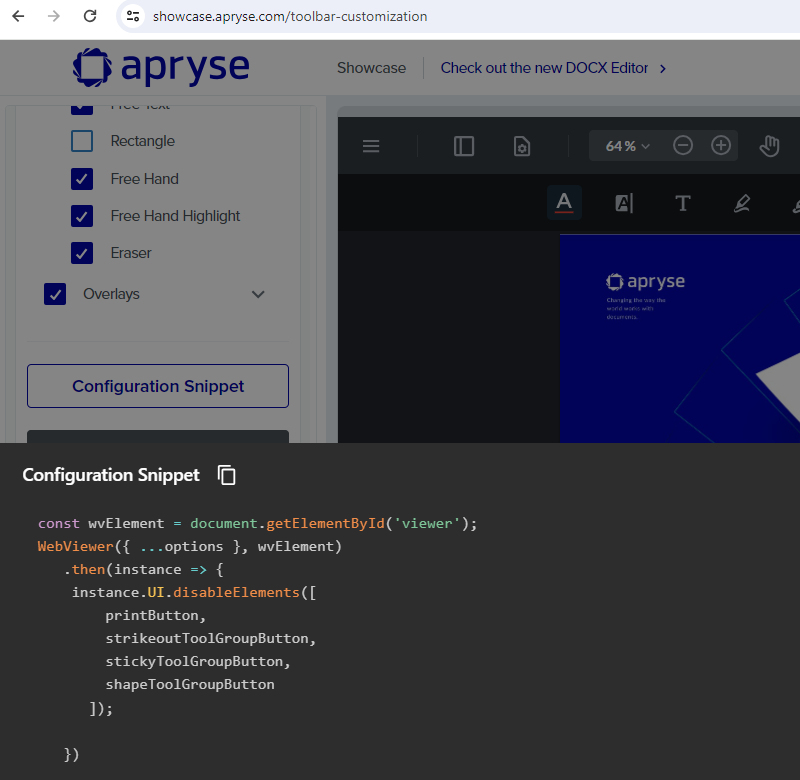Image resolution: width=800 pixels, height=780 pixels.
Task: Zoom out using the minus icon
Action: point(683,146)
